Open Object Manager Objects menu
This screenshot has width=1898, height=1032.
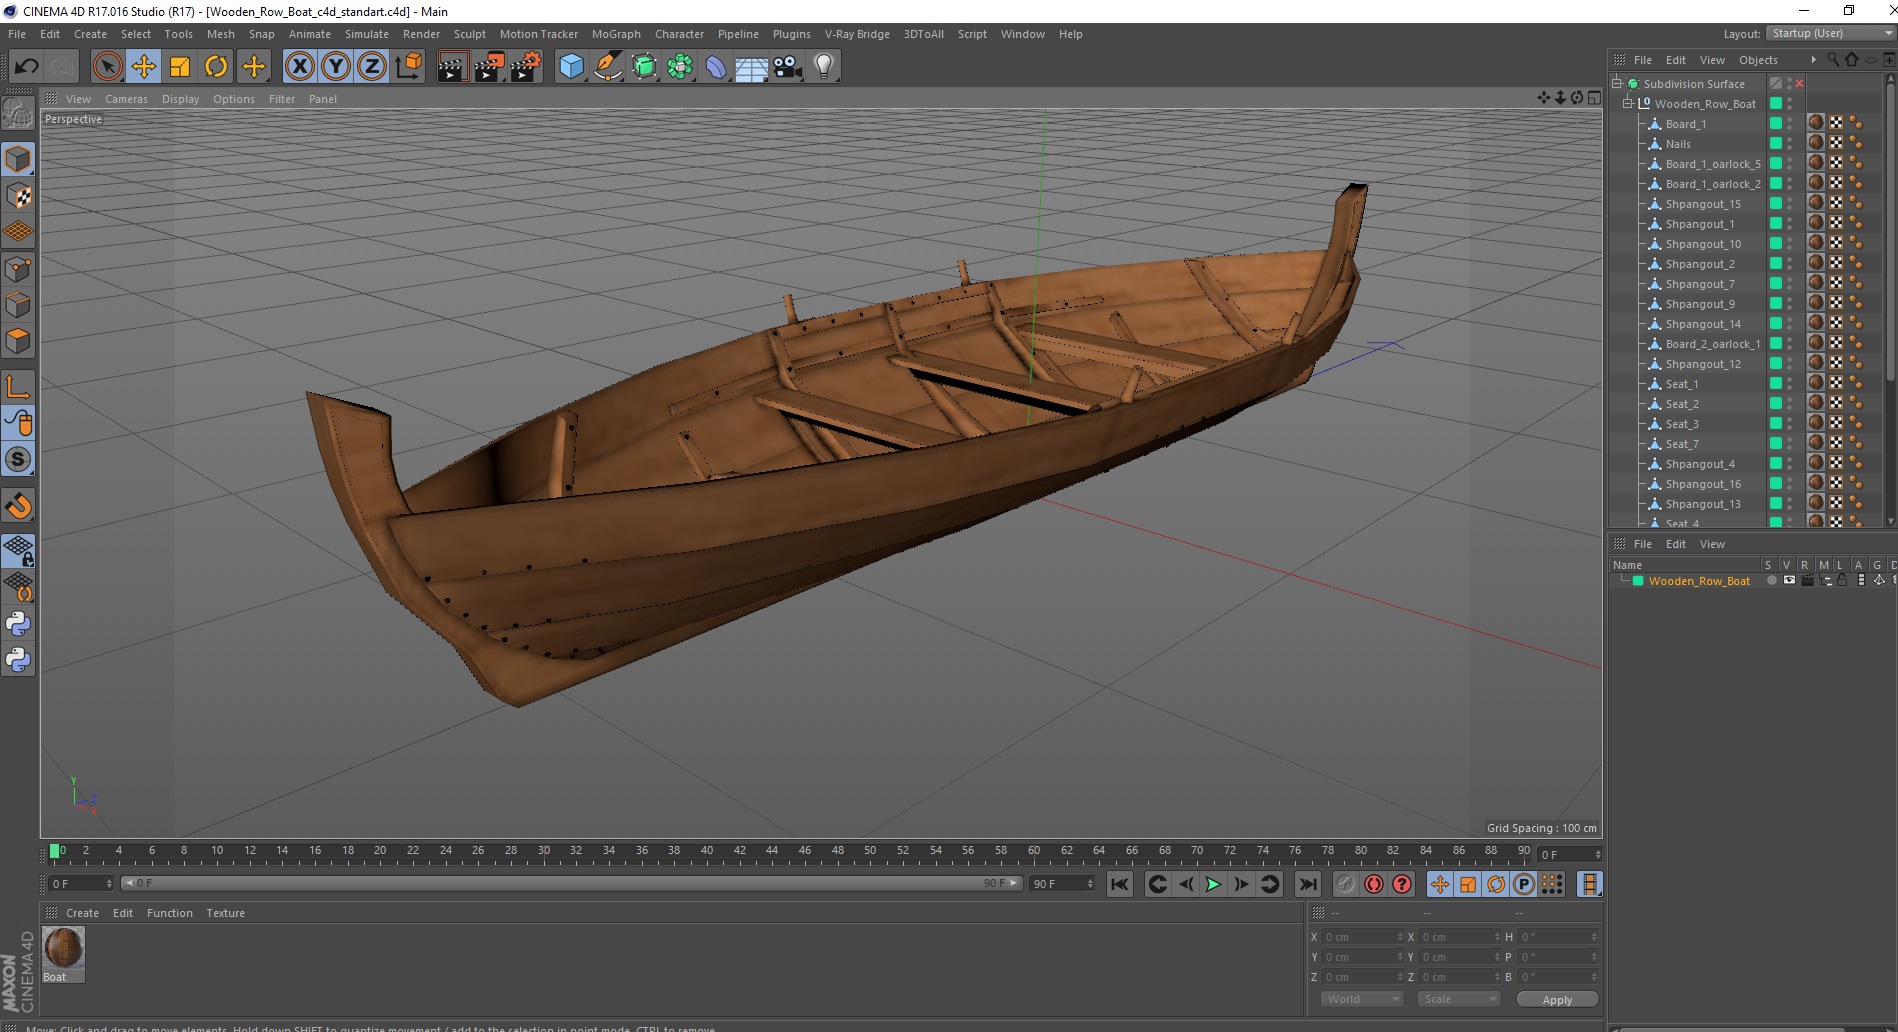click(x=1758, y=60)
